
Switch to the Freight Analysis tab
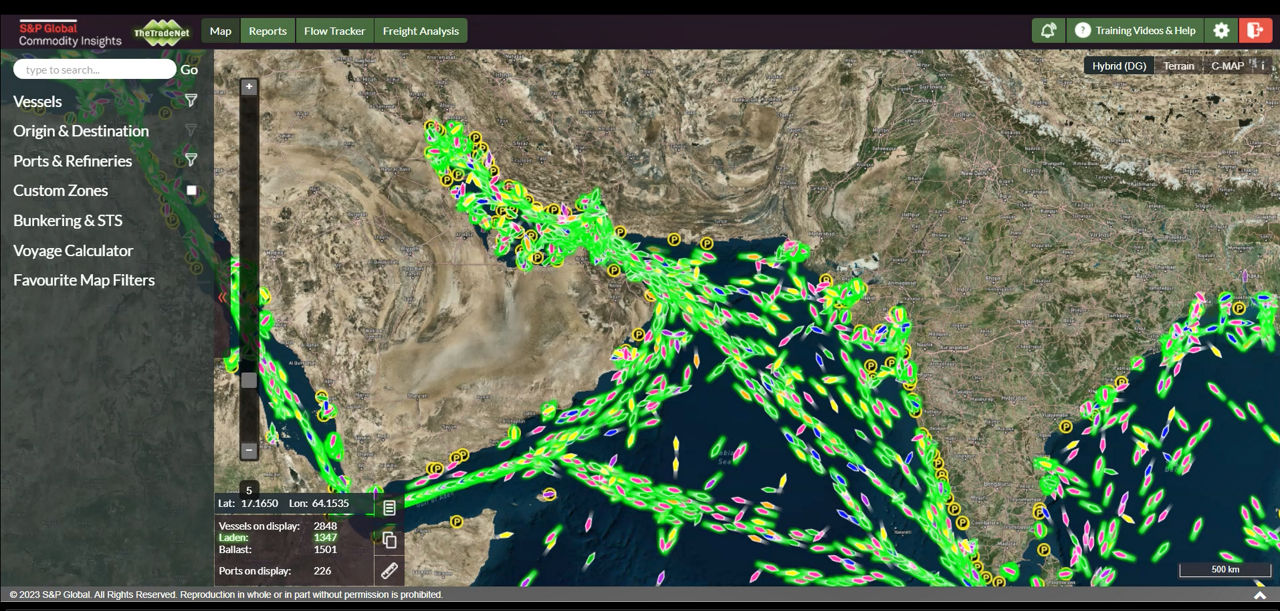[x=420, y=31]
